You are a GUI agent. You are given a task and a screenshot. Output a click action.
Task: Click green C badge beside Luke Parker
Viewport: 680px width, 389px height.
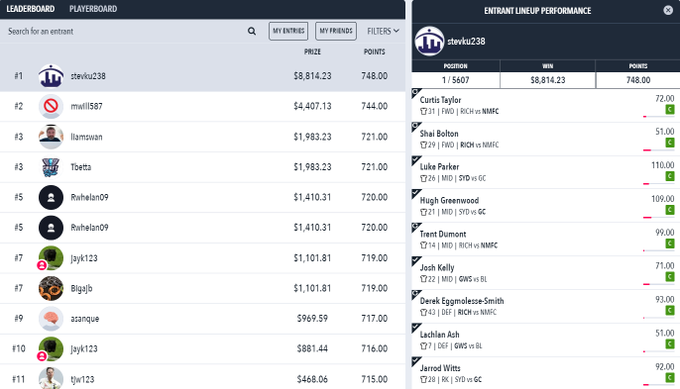(x=670, y=176)
